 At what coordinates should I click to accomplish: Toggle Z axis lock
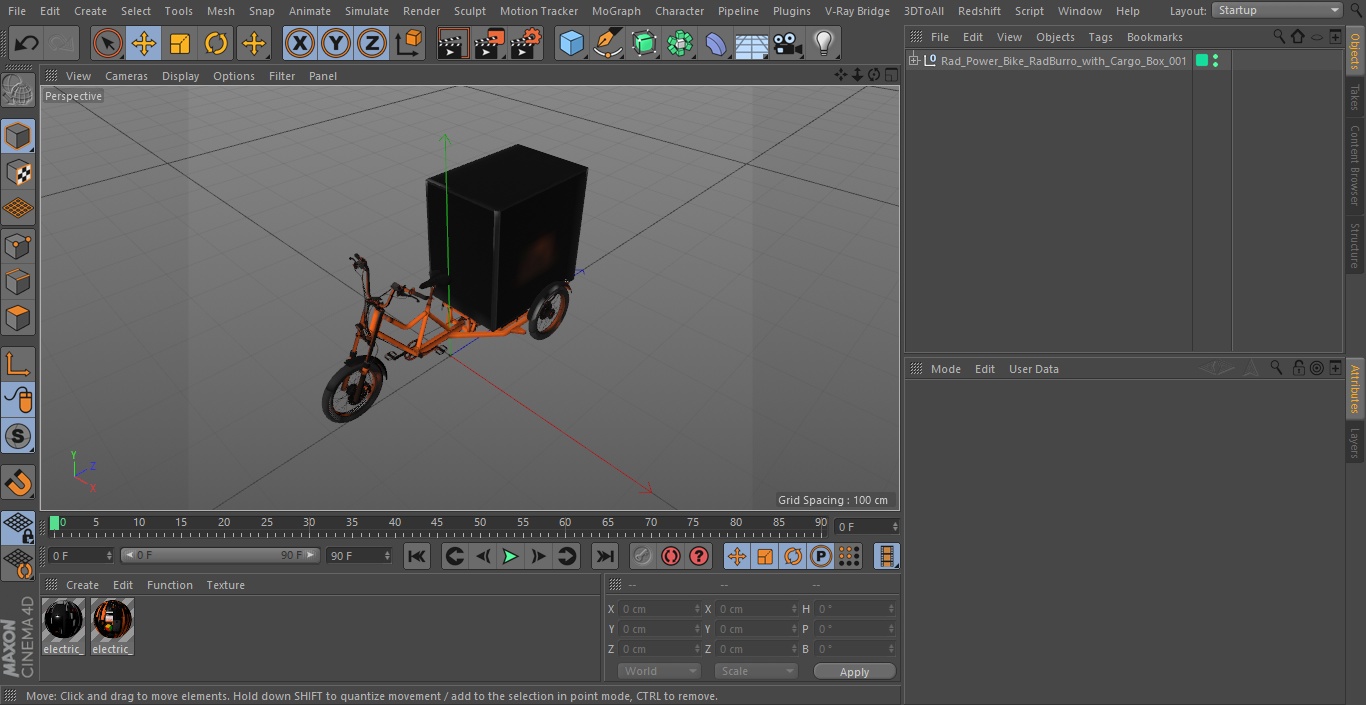coord(372,44)
